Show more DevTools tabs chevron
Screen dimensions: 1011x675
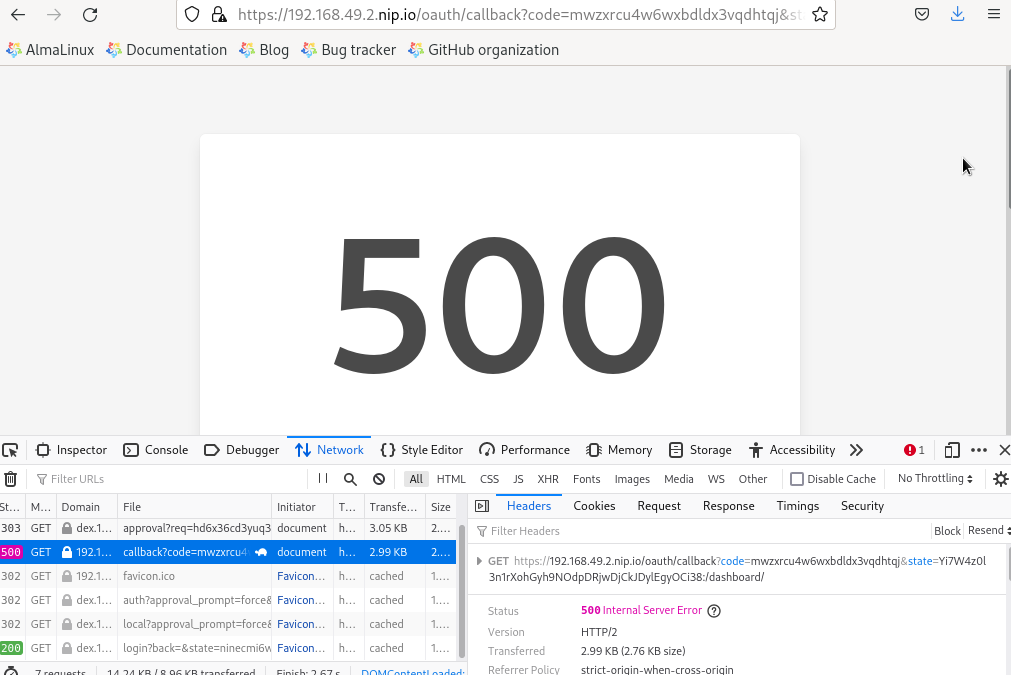856,450
